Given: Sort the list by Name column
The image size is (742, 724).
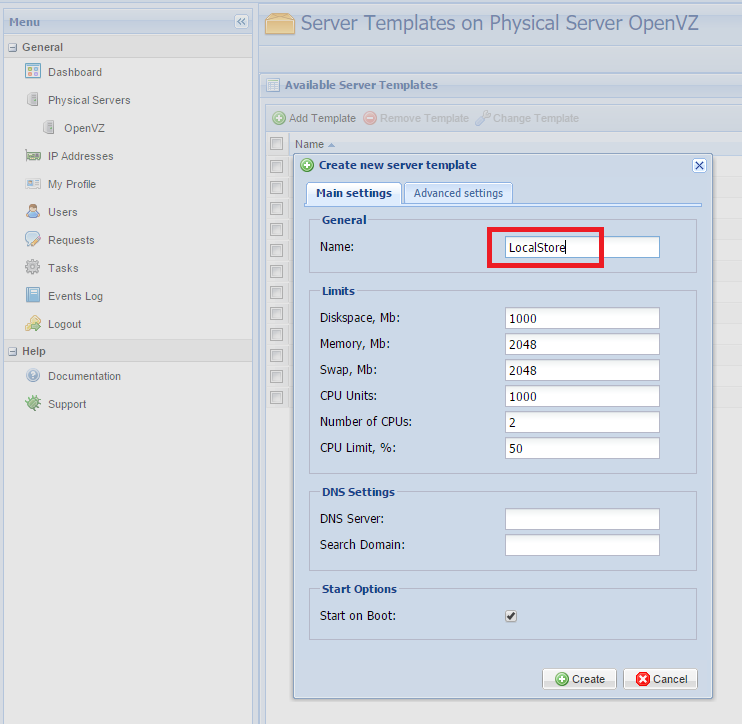Looking at the screenshot, I should tap(315, 144).
